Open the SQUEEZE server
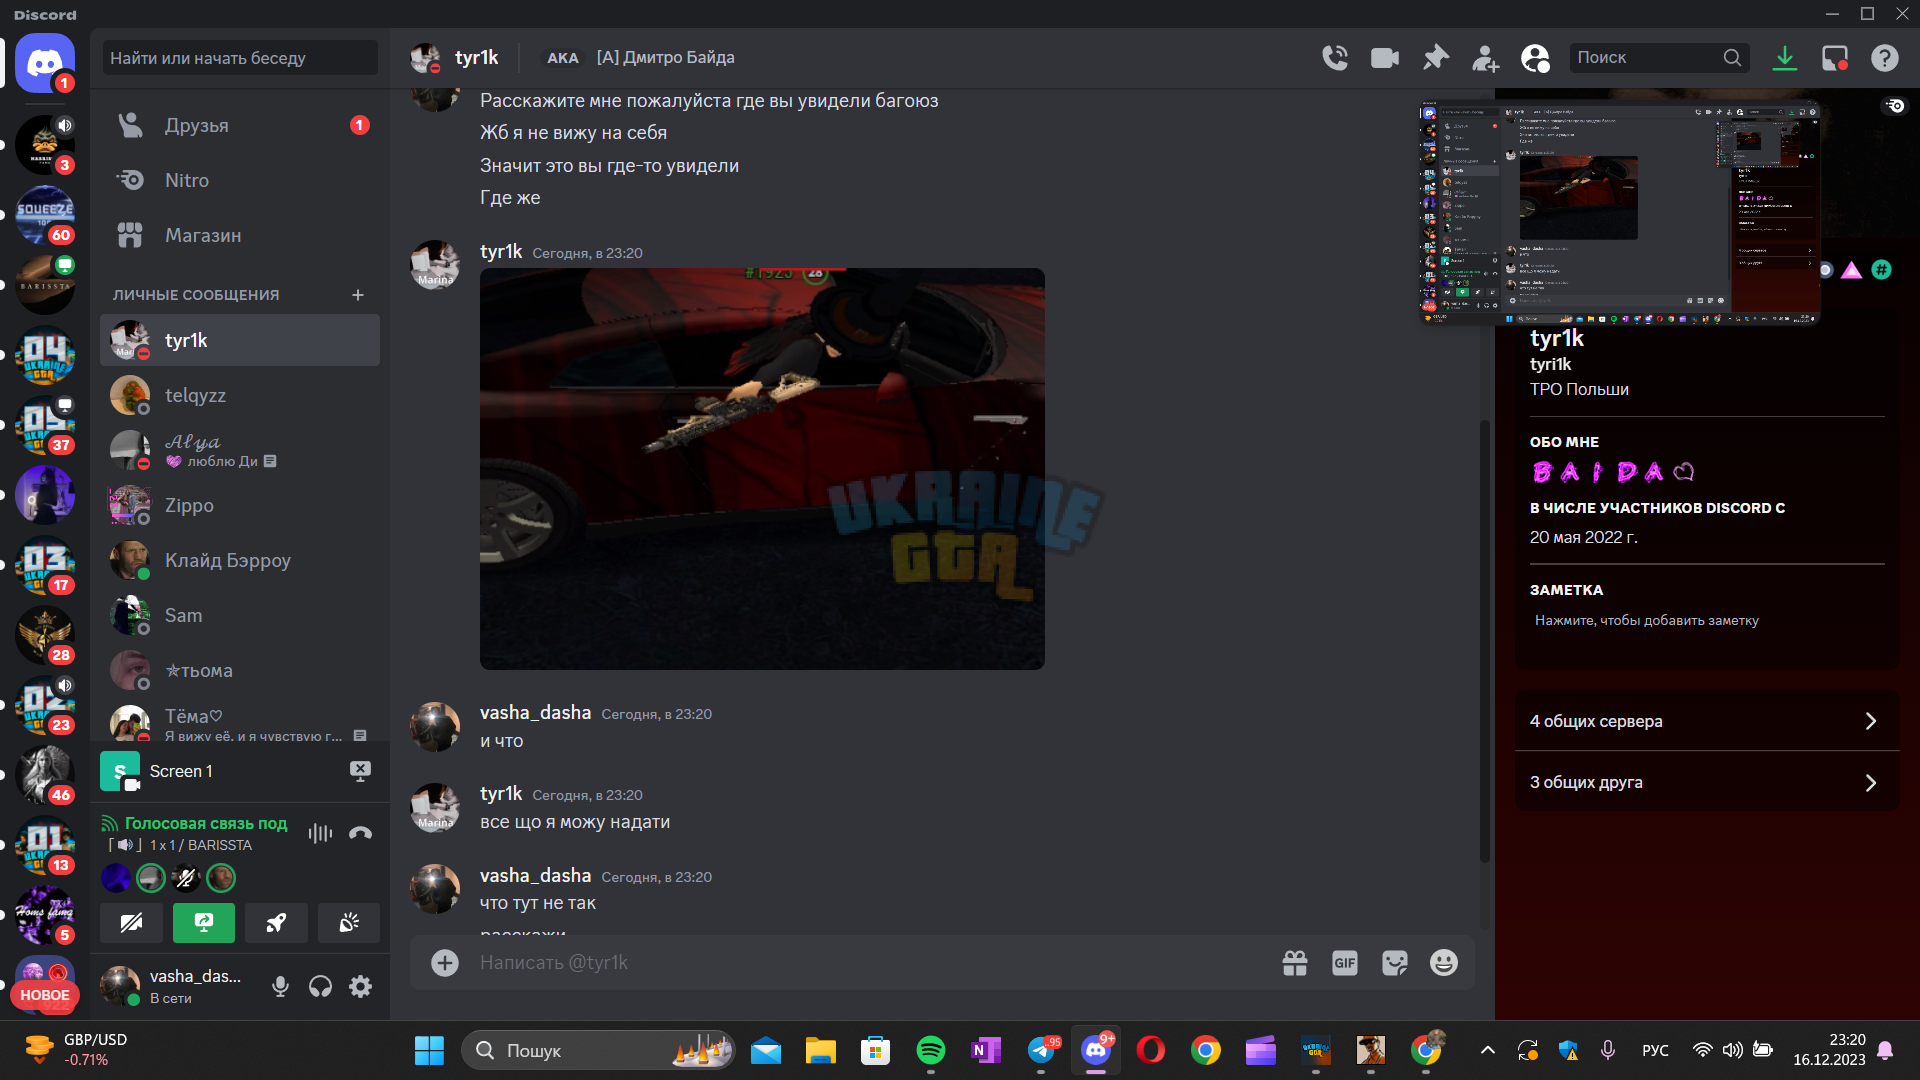Image resolution: width=1920 pixels, height=1080 pixels. click(45, 215)
